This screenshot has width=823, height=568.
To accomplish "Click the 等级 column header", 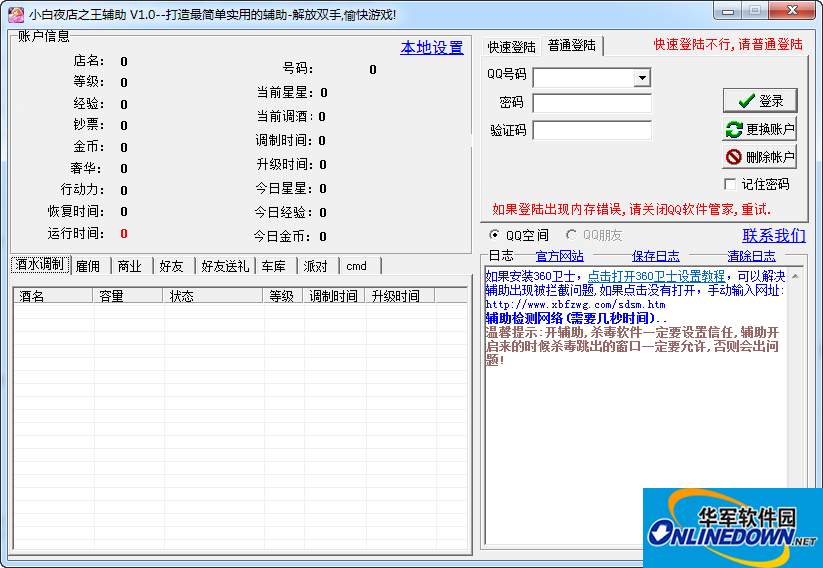I will (x=282, y=296).
